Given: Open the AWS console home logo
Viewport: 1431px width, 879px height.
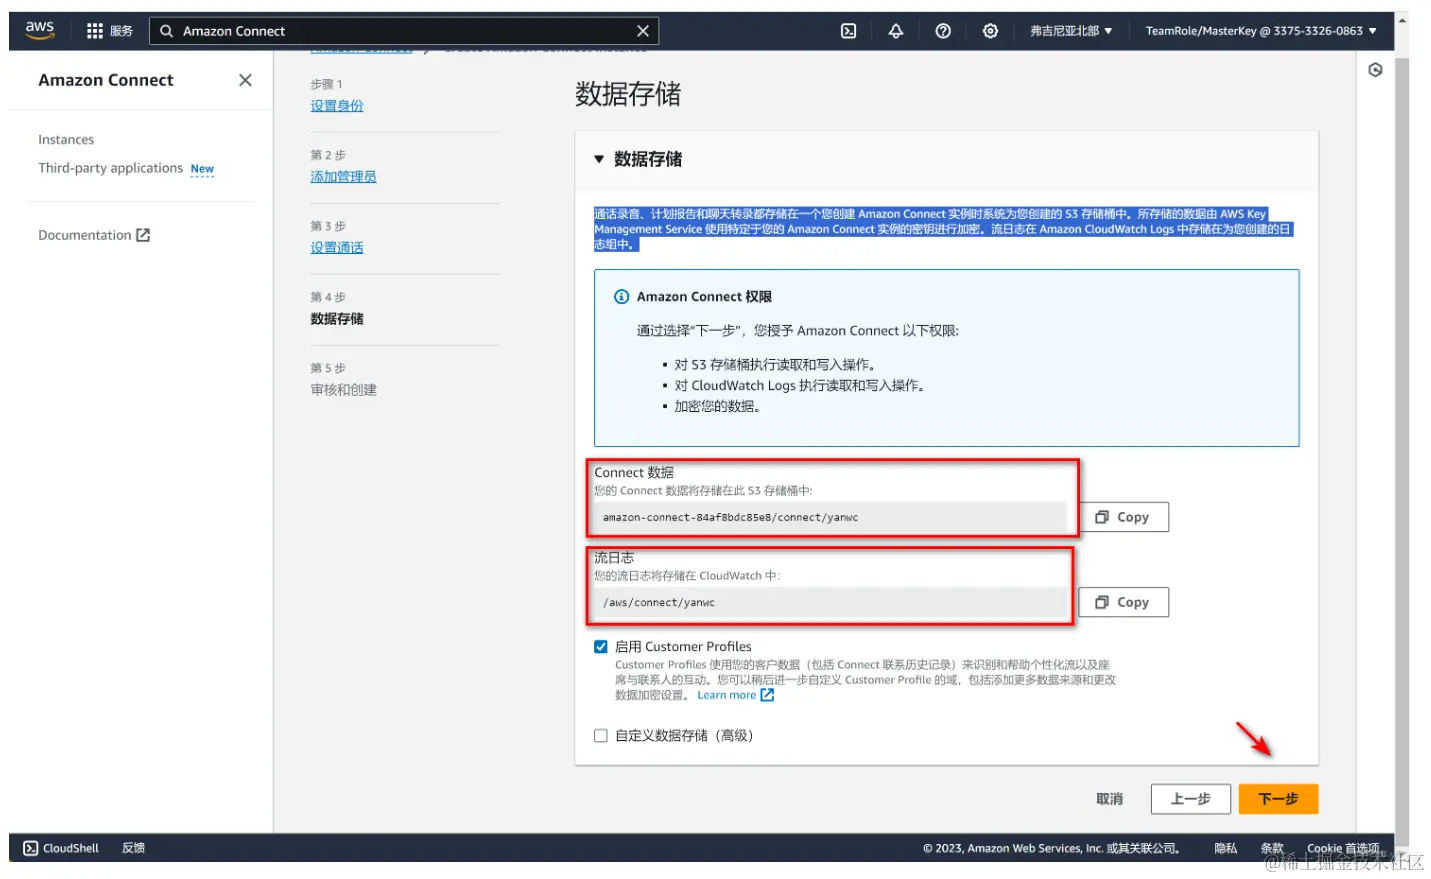Looking at the screenshot, I should pos(40,30).
